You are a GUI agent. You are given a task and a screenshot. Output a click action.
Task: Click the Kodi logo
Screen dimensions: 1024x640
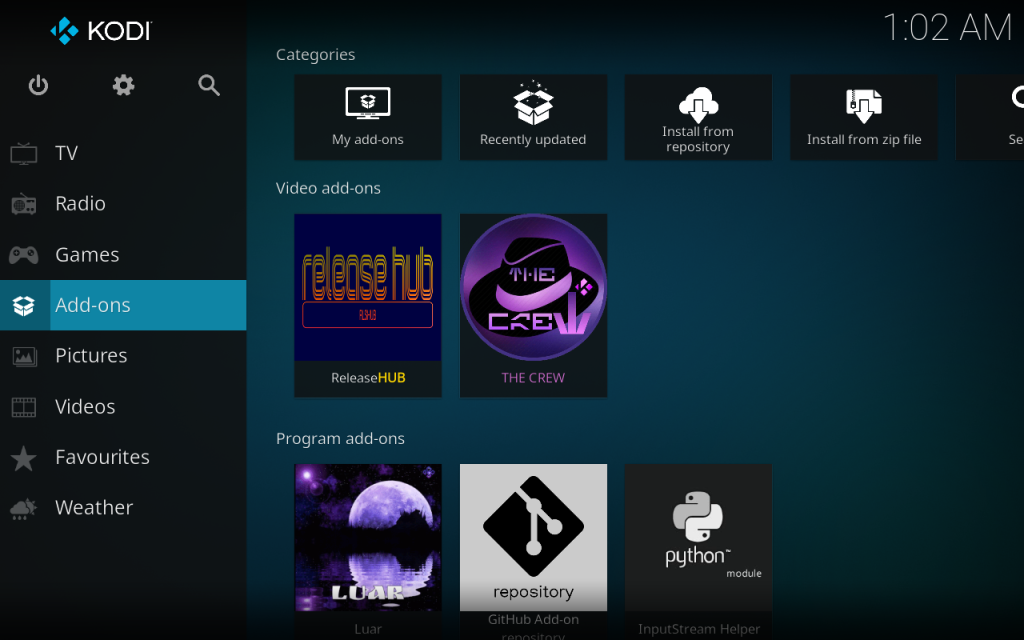[100, 31]
